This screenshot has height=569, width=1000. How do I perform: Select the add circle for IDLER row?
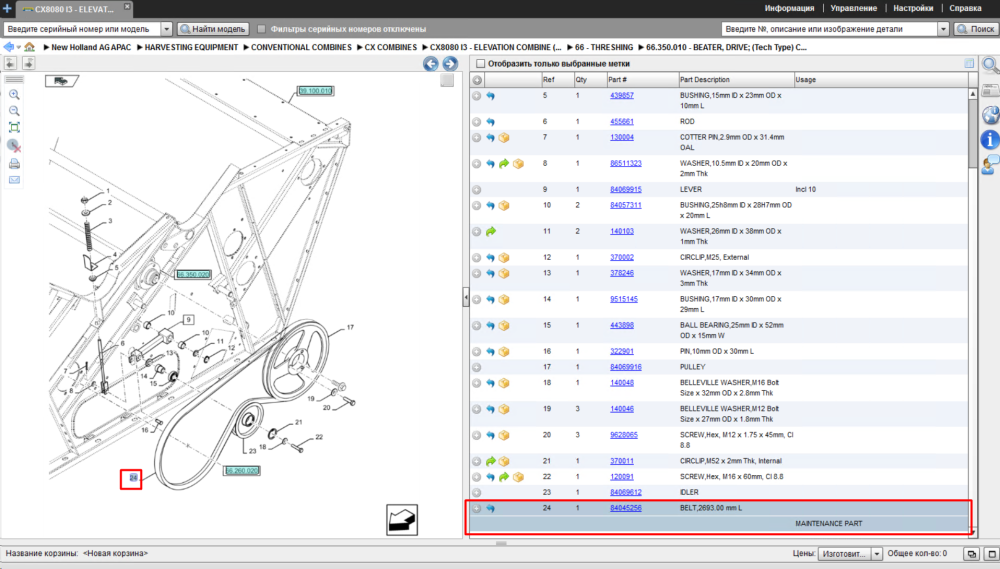(x=476, y=492)
